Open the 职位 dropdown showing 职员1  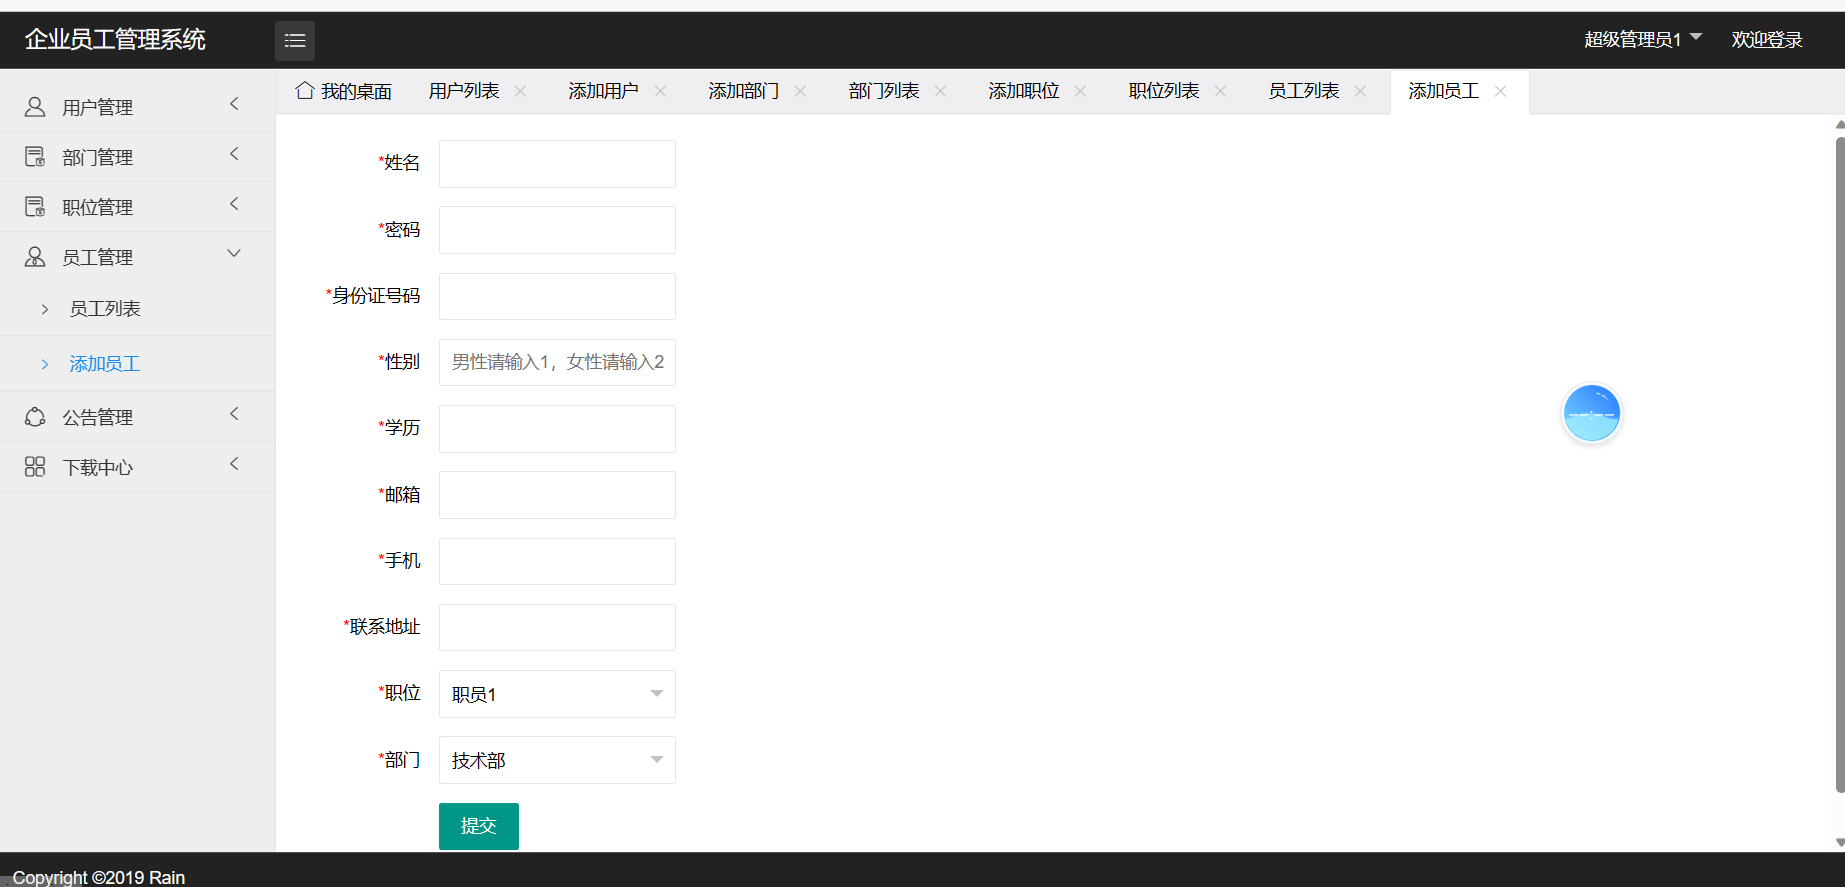click(557, 694)
